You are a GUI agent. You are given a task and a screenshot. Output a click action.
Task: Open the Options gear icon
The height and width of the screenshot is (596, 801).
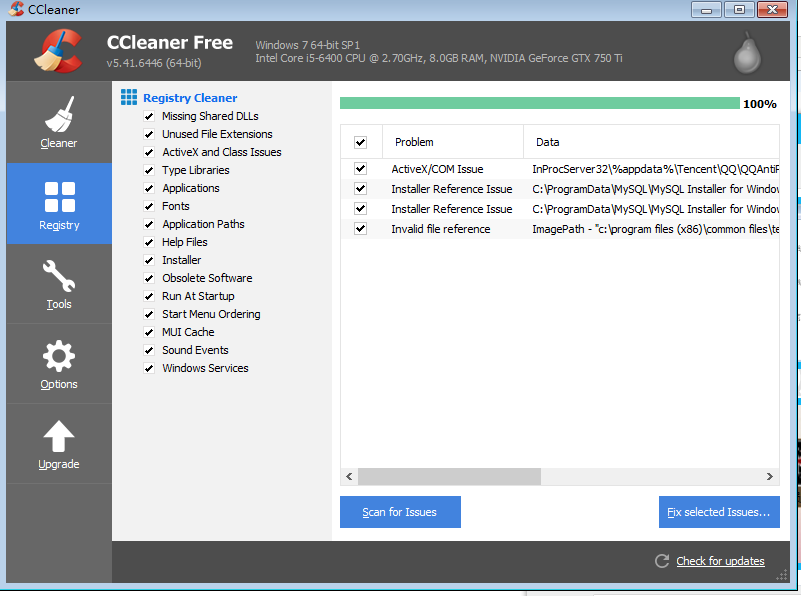point(59,356)
